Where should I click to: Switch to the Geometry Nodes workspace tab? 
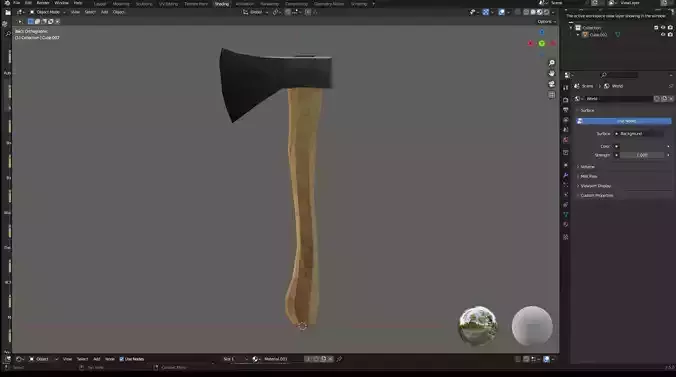point(329,4)
